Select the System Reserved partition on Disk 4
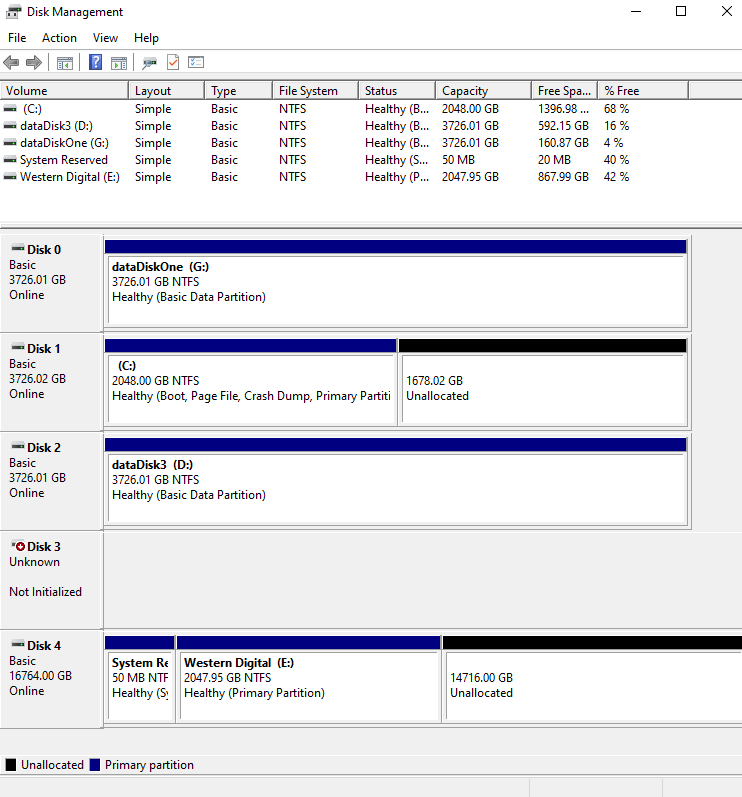The height and width of the screenshot is (797, 742). tap(140, 679)
